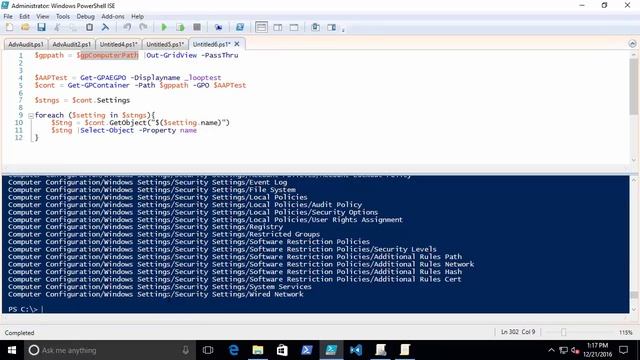Viewport: 640px width, 360px height.
Task: Click the Completed status text
Action: 19,333
